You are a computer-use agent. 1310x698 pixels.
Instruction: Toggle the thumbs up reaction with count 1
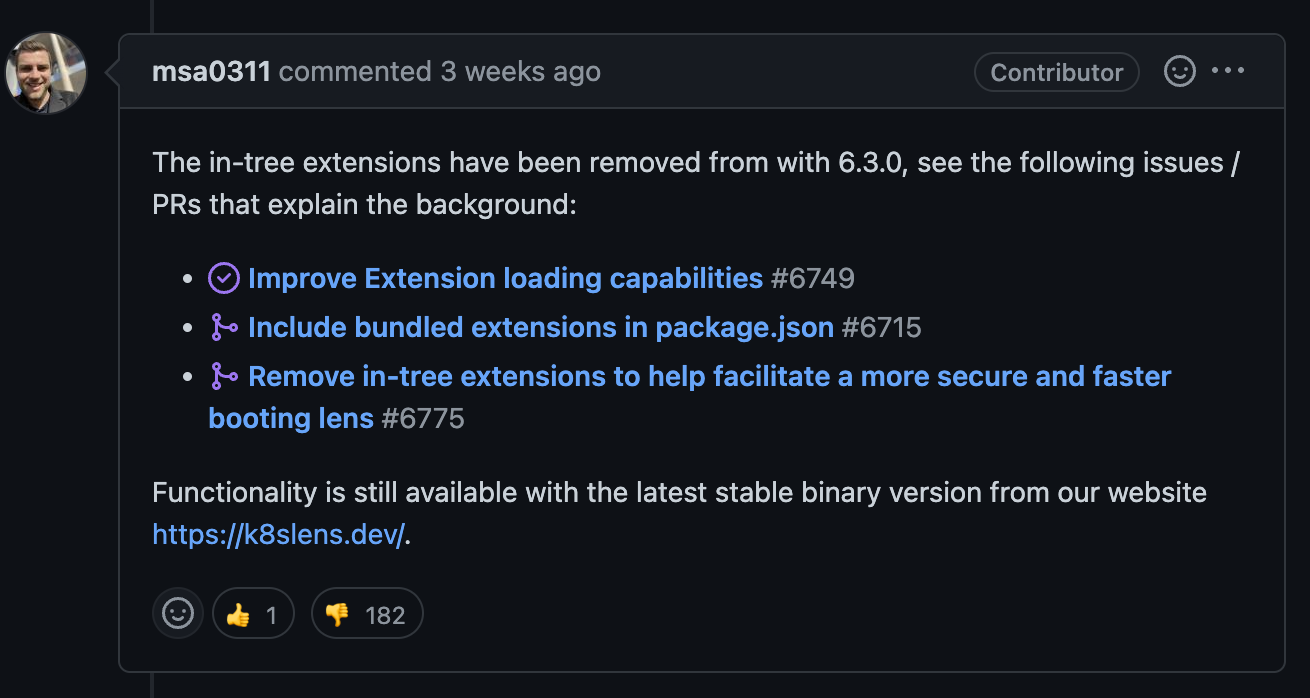pyautogui.click(x=254, y=613)
